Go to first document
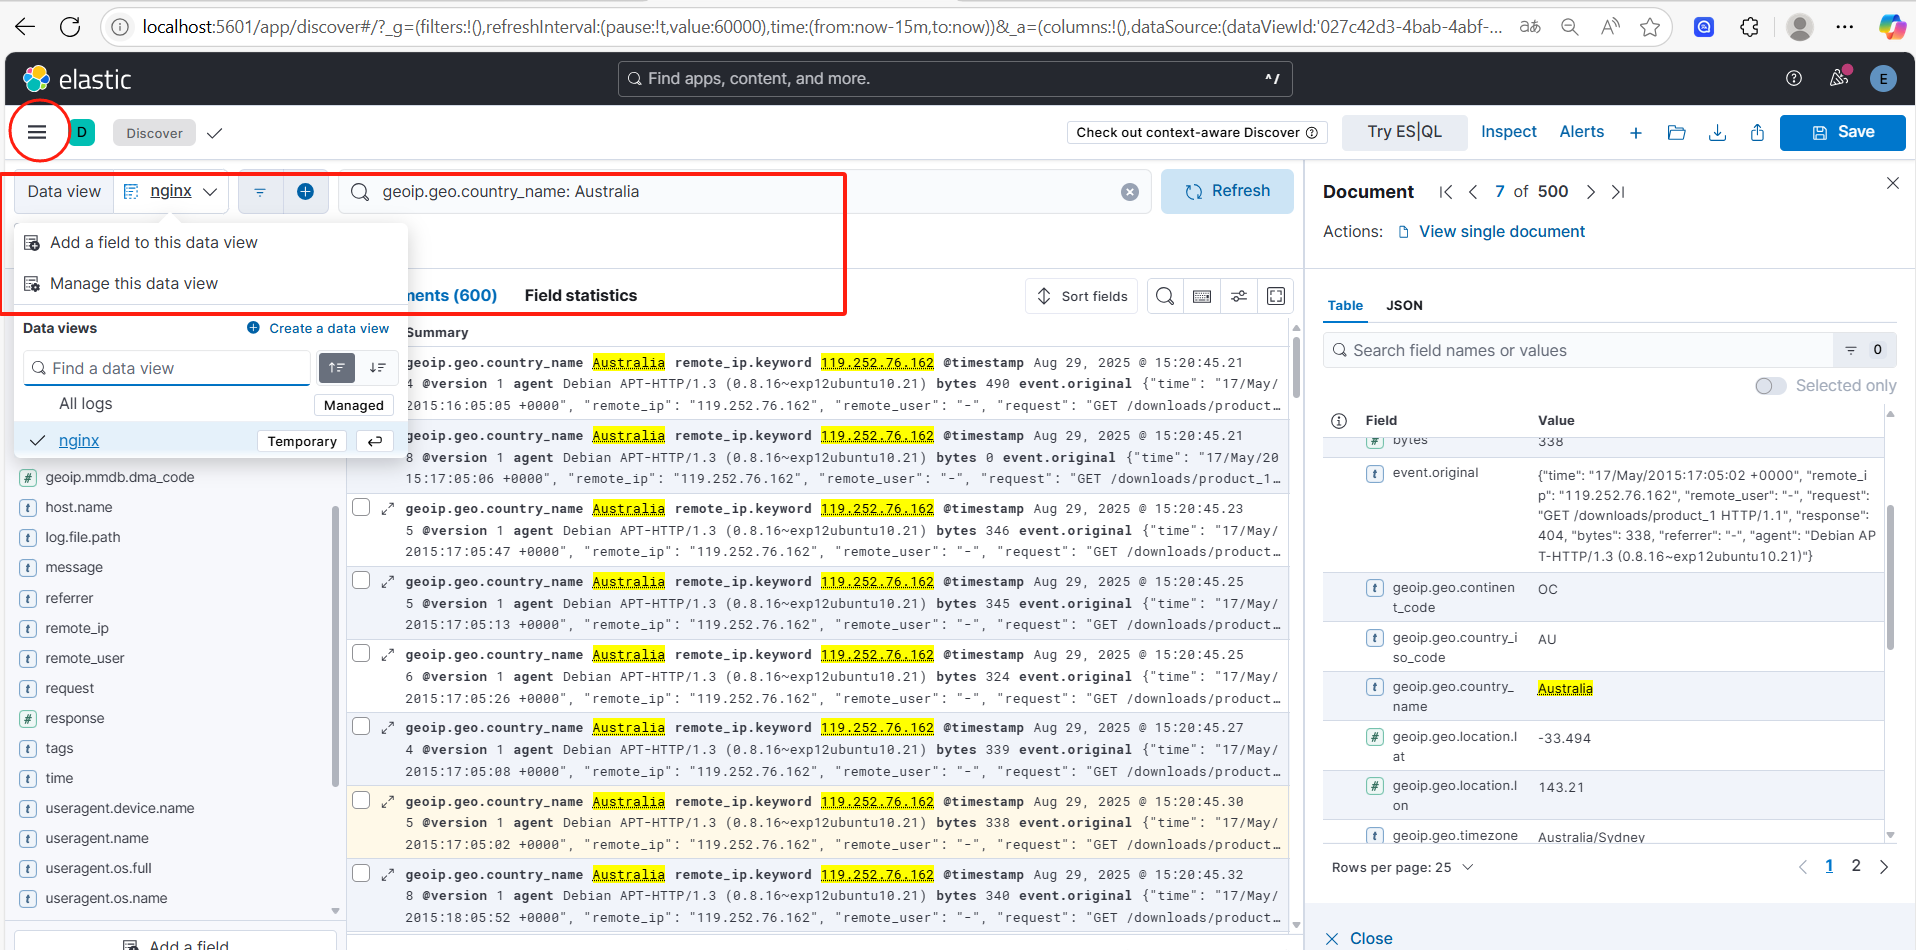Screen dimensions: 1916x950 (x=1445, y=192)
